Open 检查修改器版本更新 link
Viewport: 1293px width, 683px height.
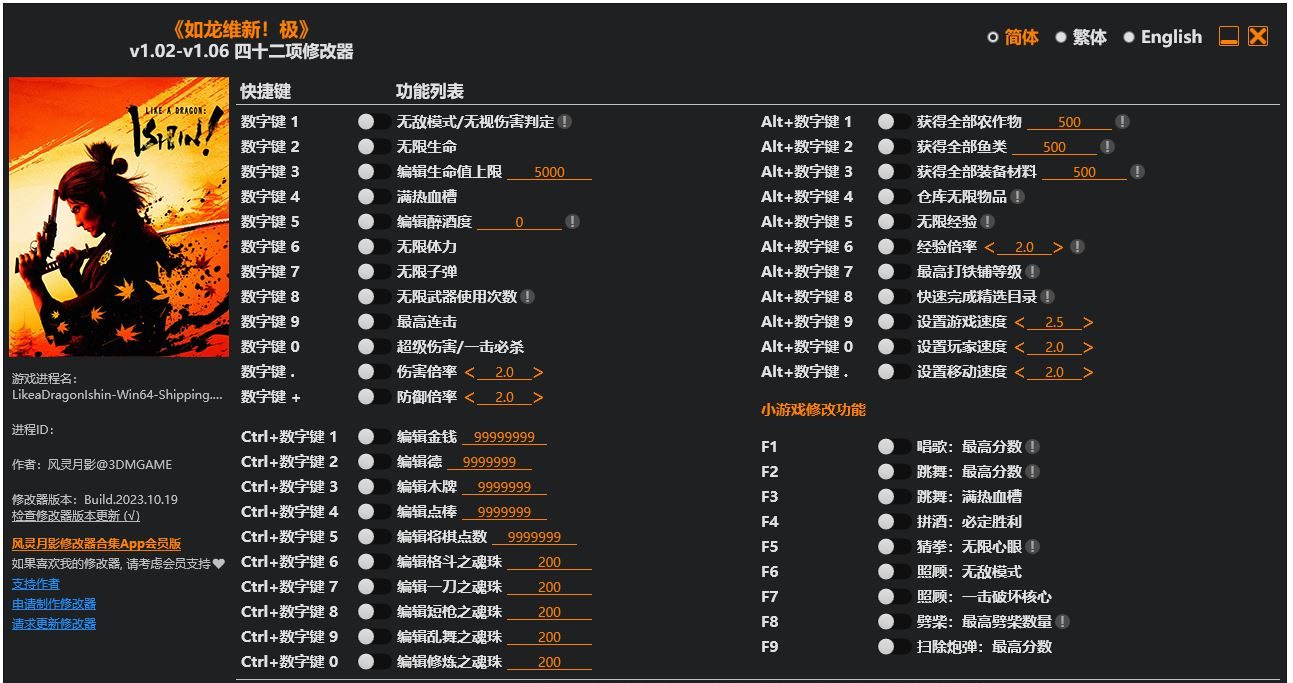[76, 516]
